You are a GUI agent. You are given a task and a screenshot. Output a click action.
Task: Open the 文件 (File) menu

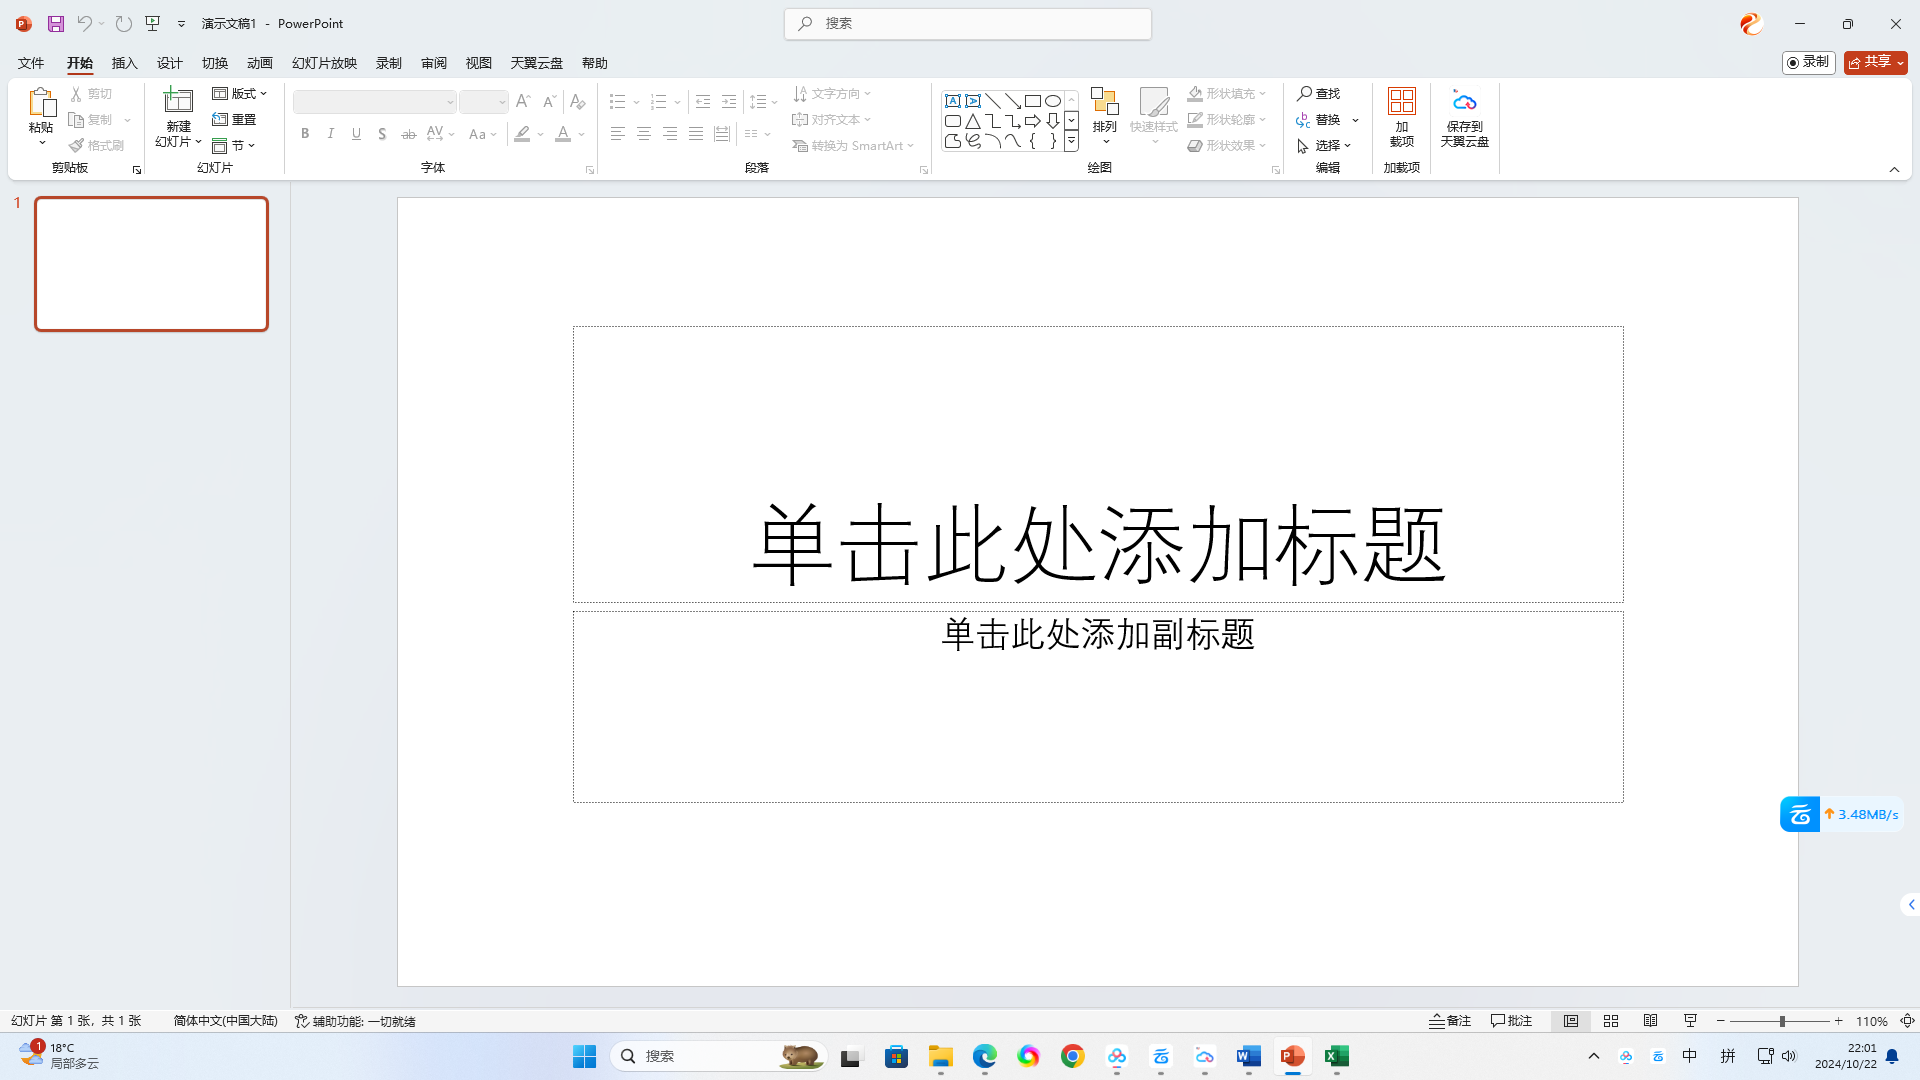click(x=29, y=62)
